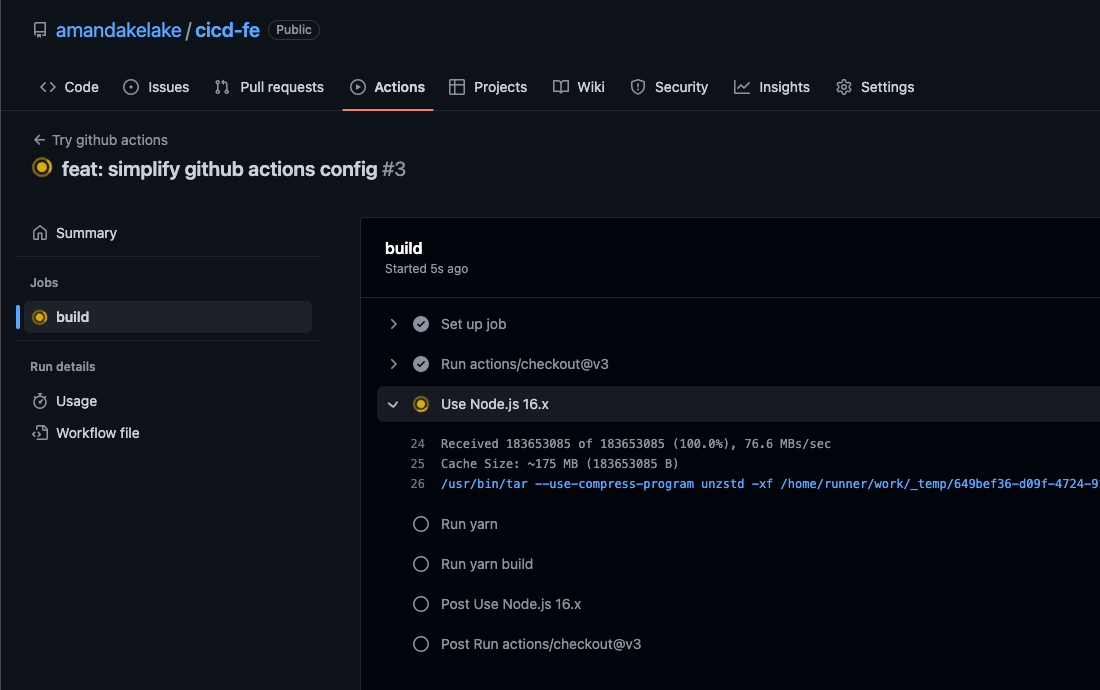Select the Use Node.js 16.x step label
Viewport: 1100px width, 690px height.
pos(495,404)
